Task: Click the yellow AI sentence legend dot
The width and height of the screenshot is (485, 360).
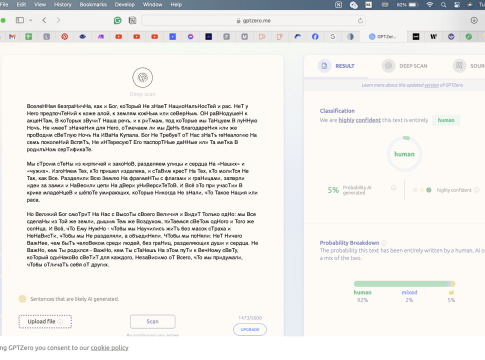Action: [22, 299]
